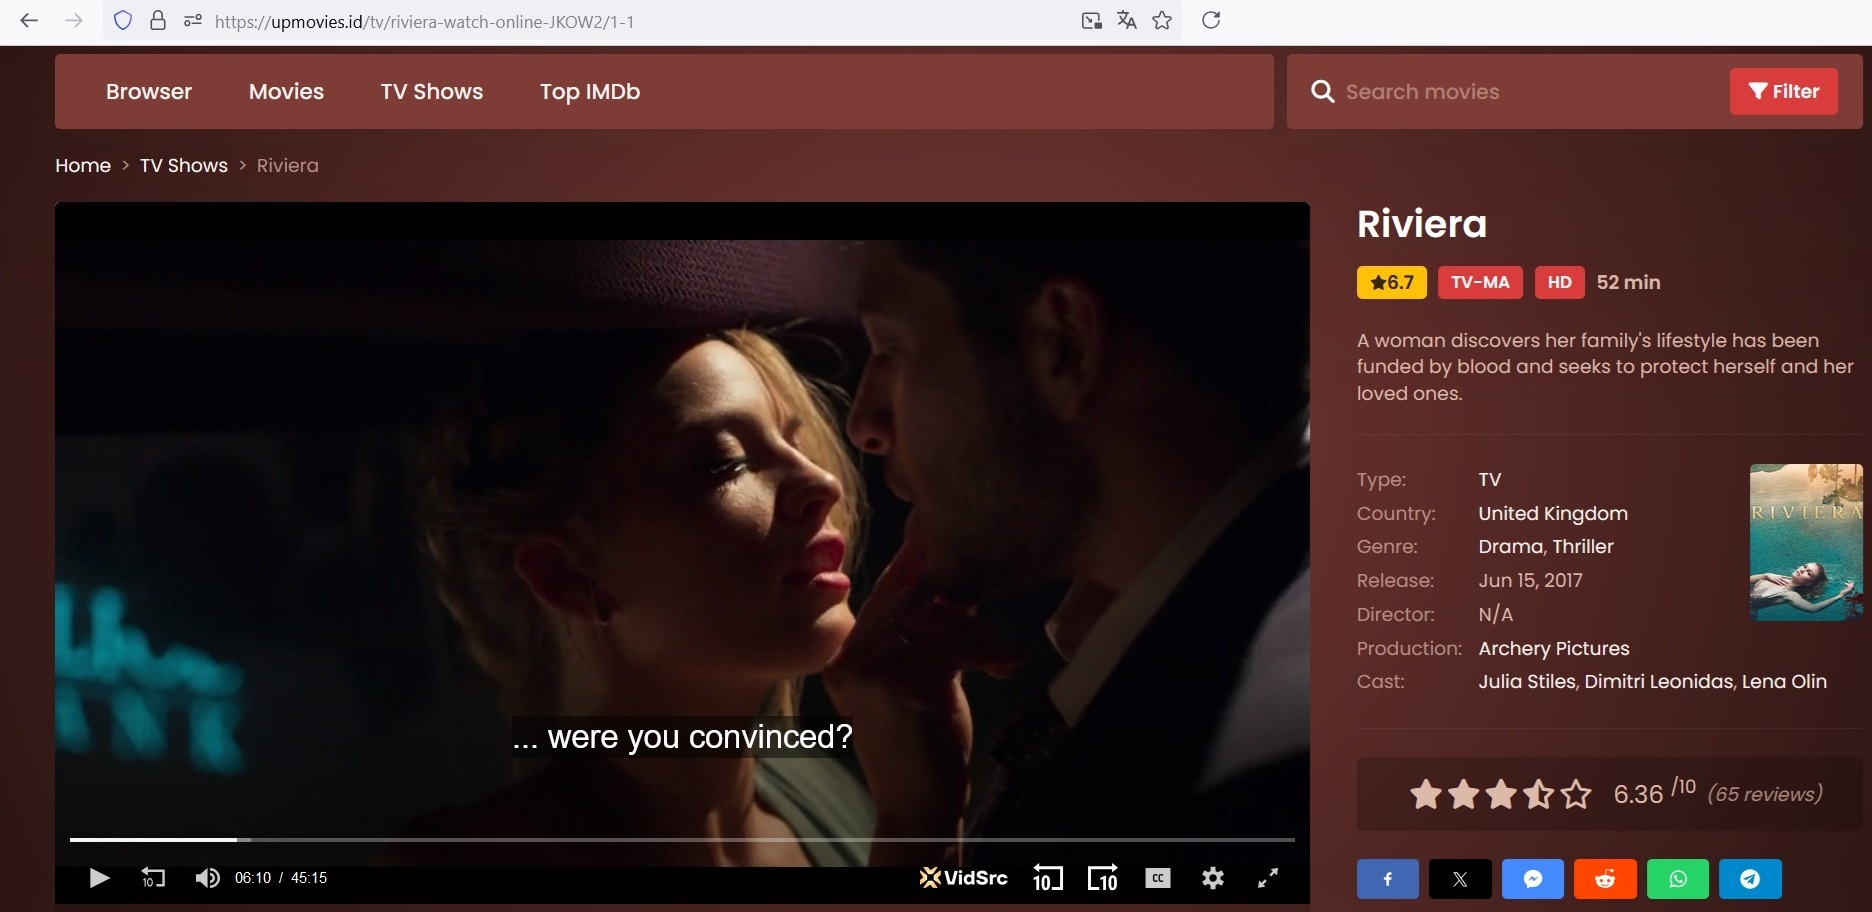Viewport: 1872px width, 912px height.
Task: Click the Riviera title heading
Action: [1422, 224]
